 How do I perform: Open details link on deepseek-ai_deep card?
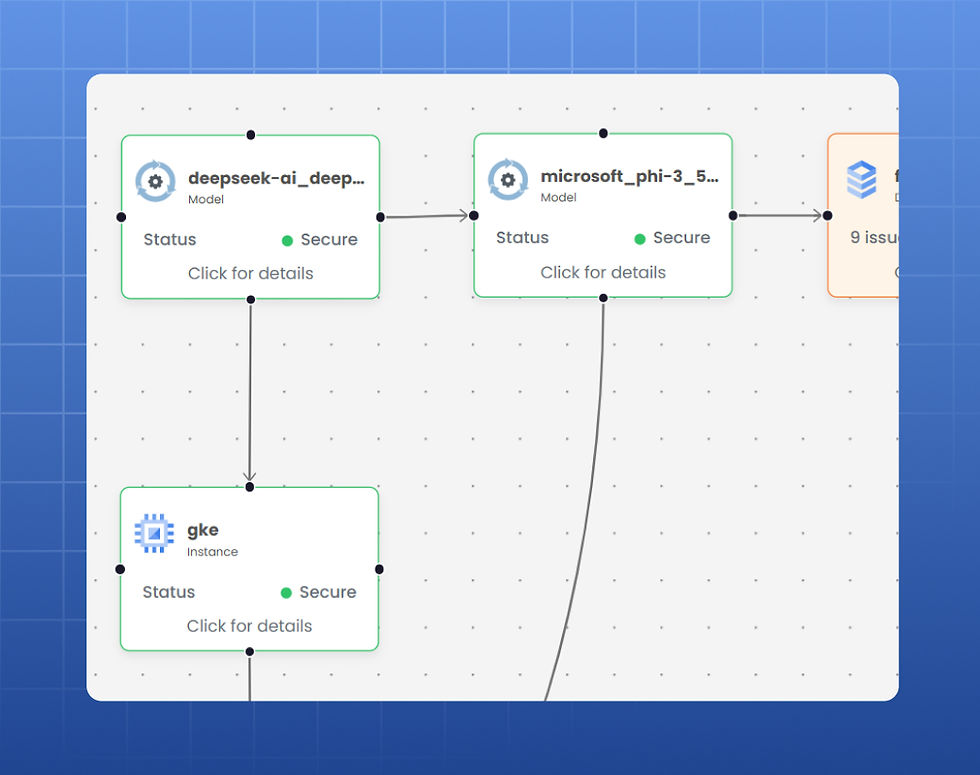(x=251, y=273)
